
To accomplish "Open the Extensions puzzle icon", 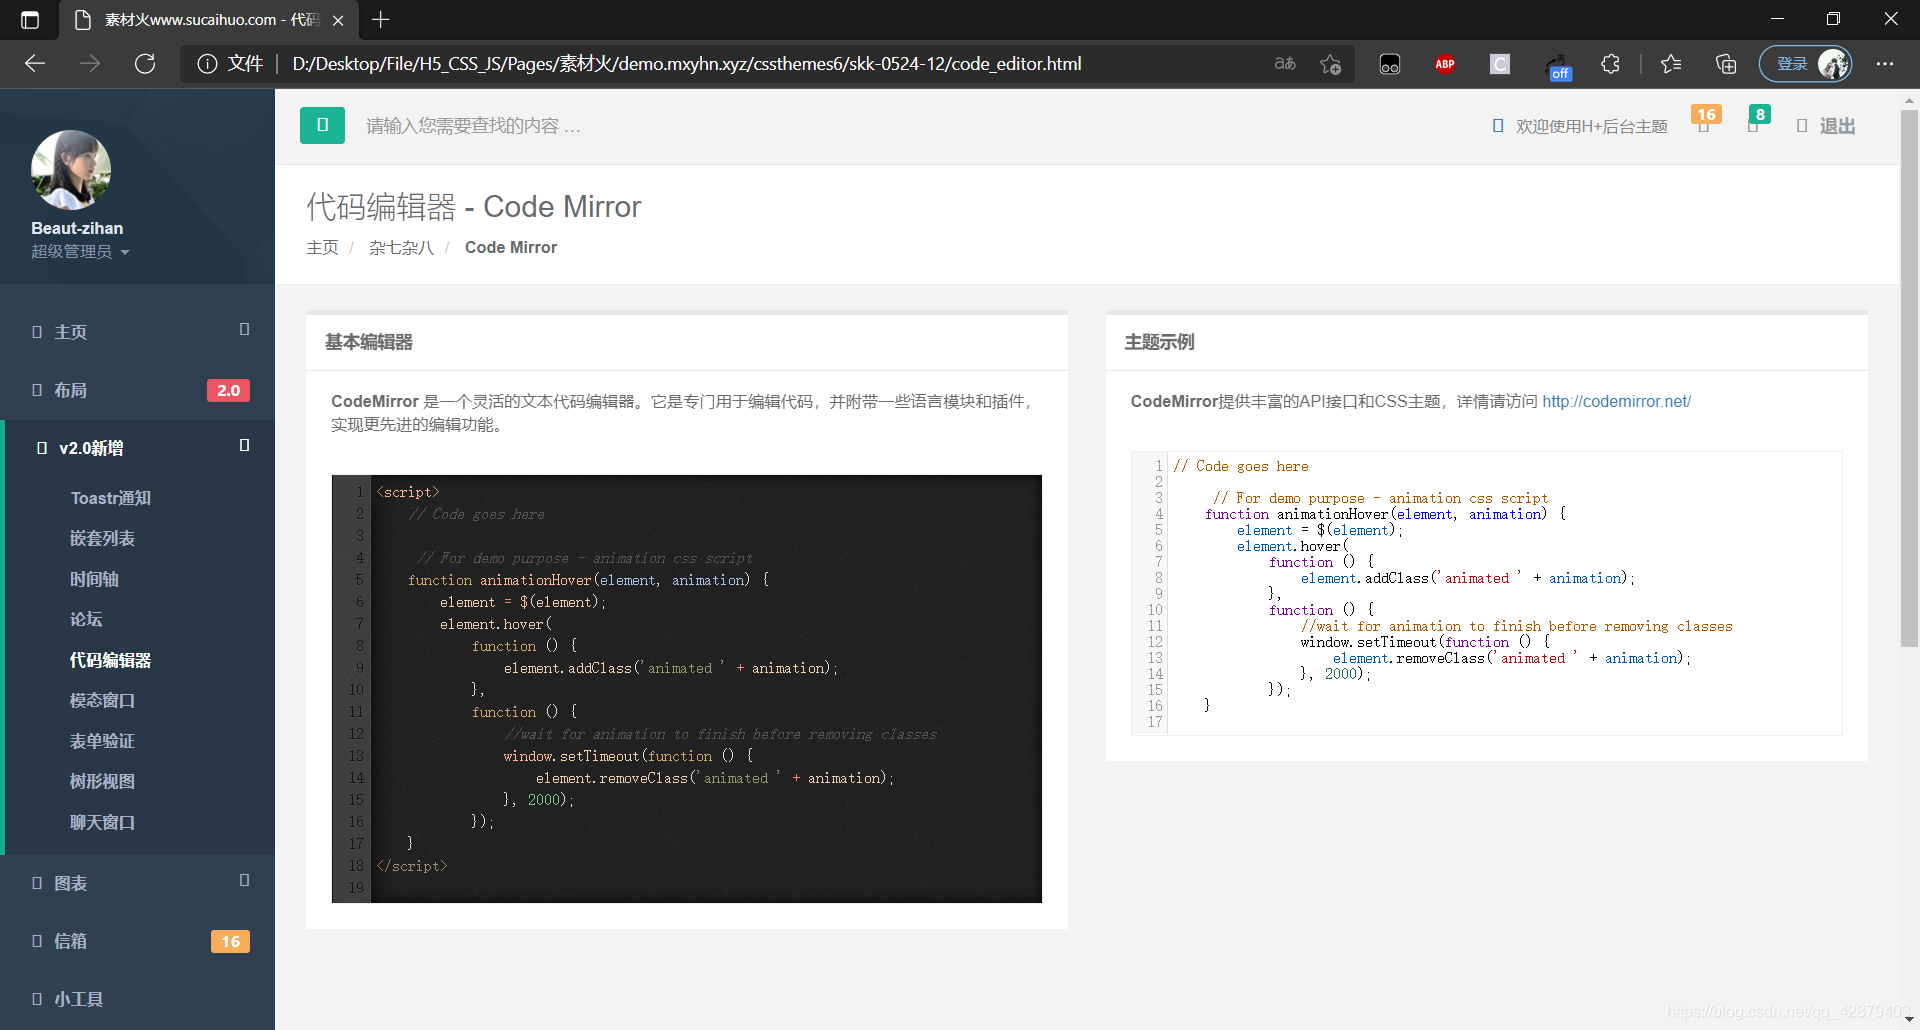I will (1610, 64).
